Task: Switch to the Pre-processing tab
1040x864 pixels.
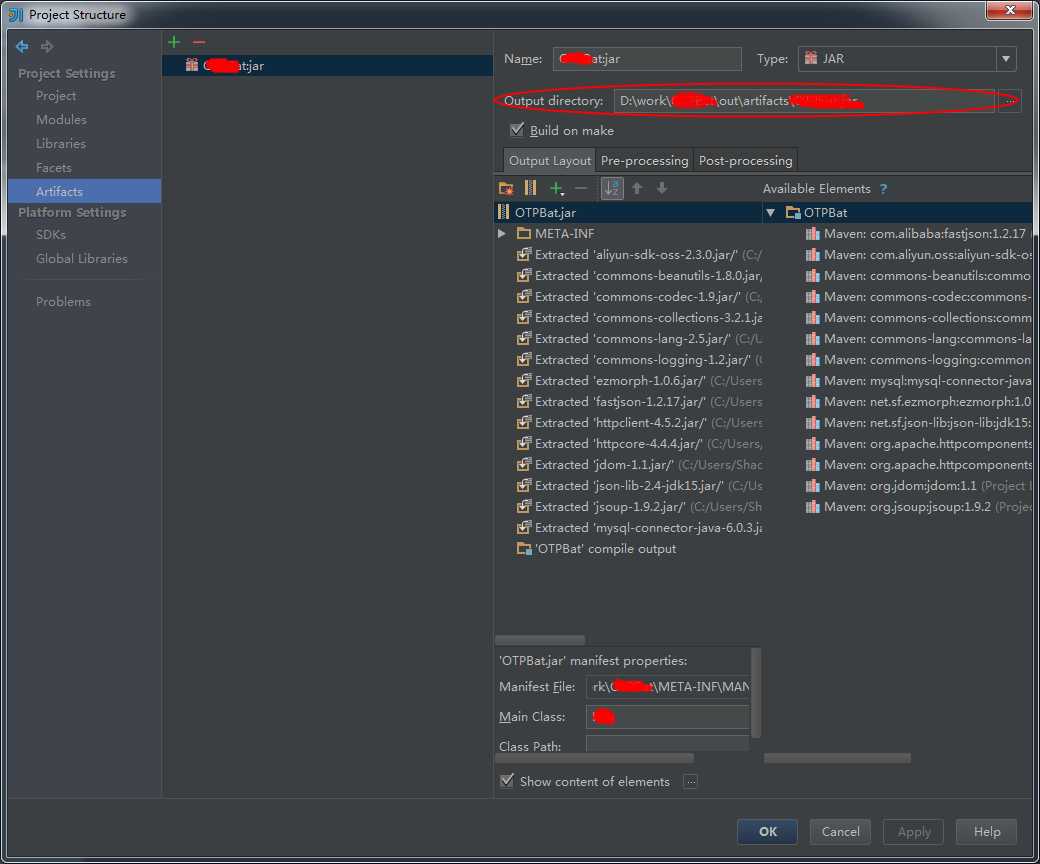Action: coord(644,160)
